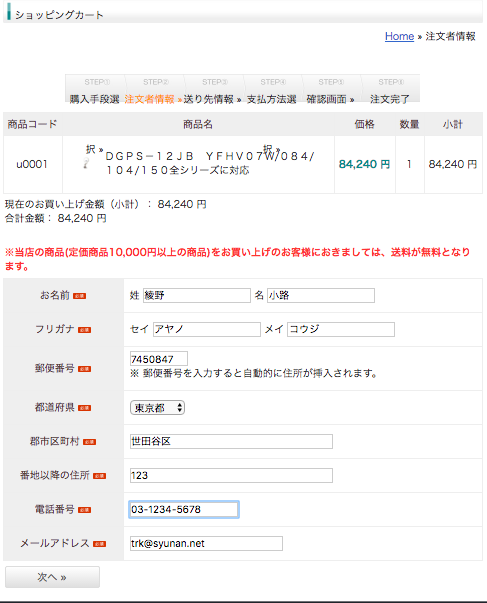Open the 都道府県 prefecture dropdown showing 東京都
This screenshot has height=603, width=487.
[157, 408]
